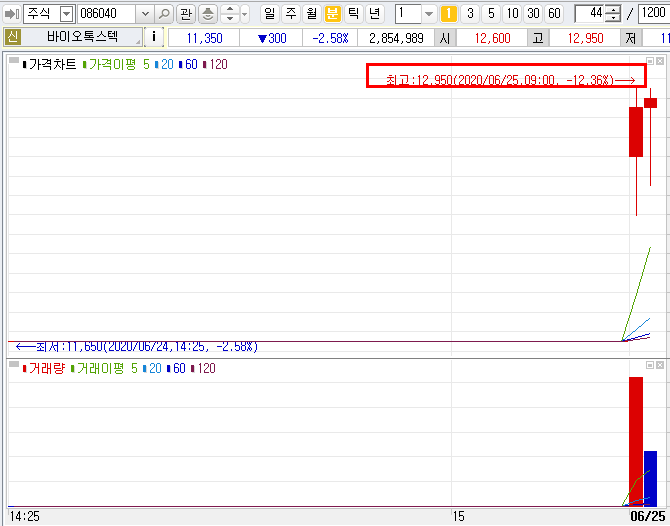670x526 pixels.
Task: Switch chart to daily 일 period
Action: [270, 14]
